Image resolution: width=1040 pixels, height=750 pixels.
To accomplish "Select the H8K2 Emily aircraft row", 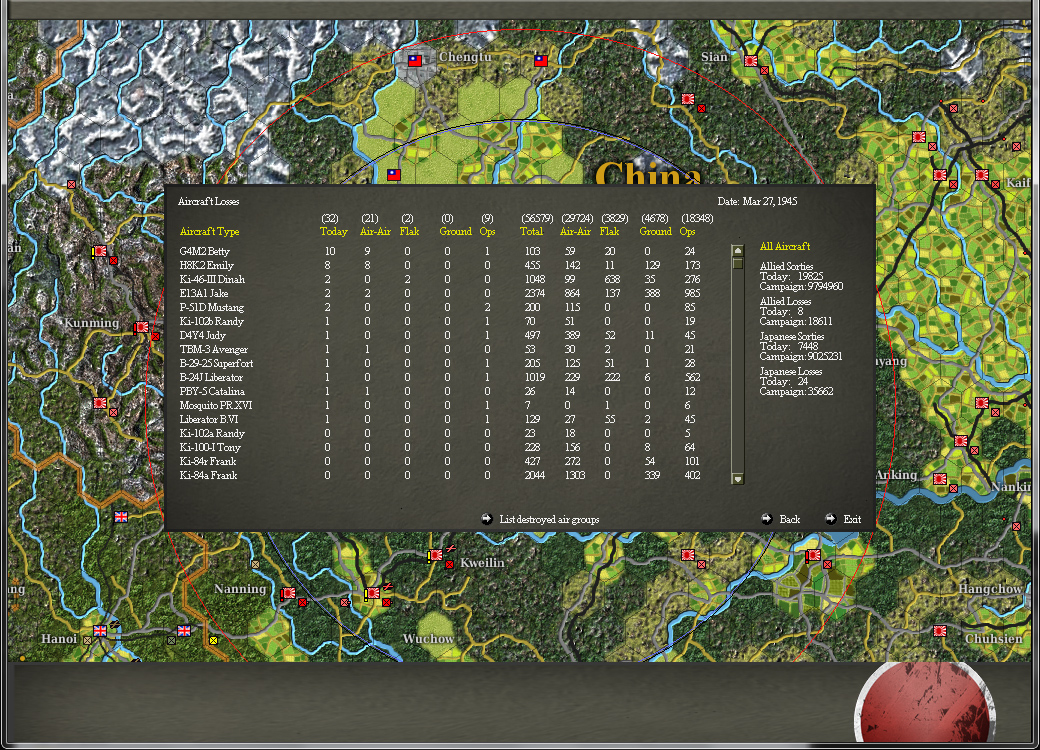I will click(x=439, y=265).
